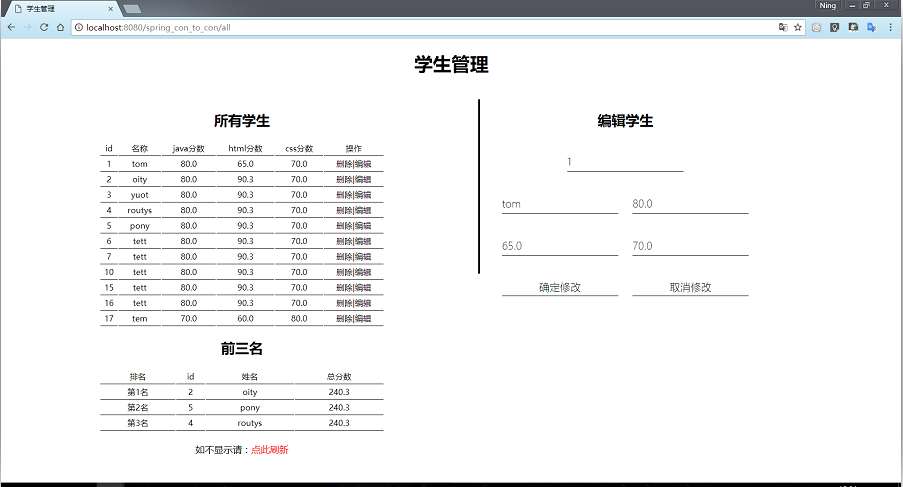Open the browser home page
This screenshot has width=903, height=487.
click(60, 27)
